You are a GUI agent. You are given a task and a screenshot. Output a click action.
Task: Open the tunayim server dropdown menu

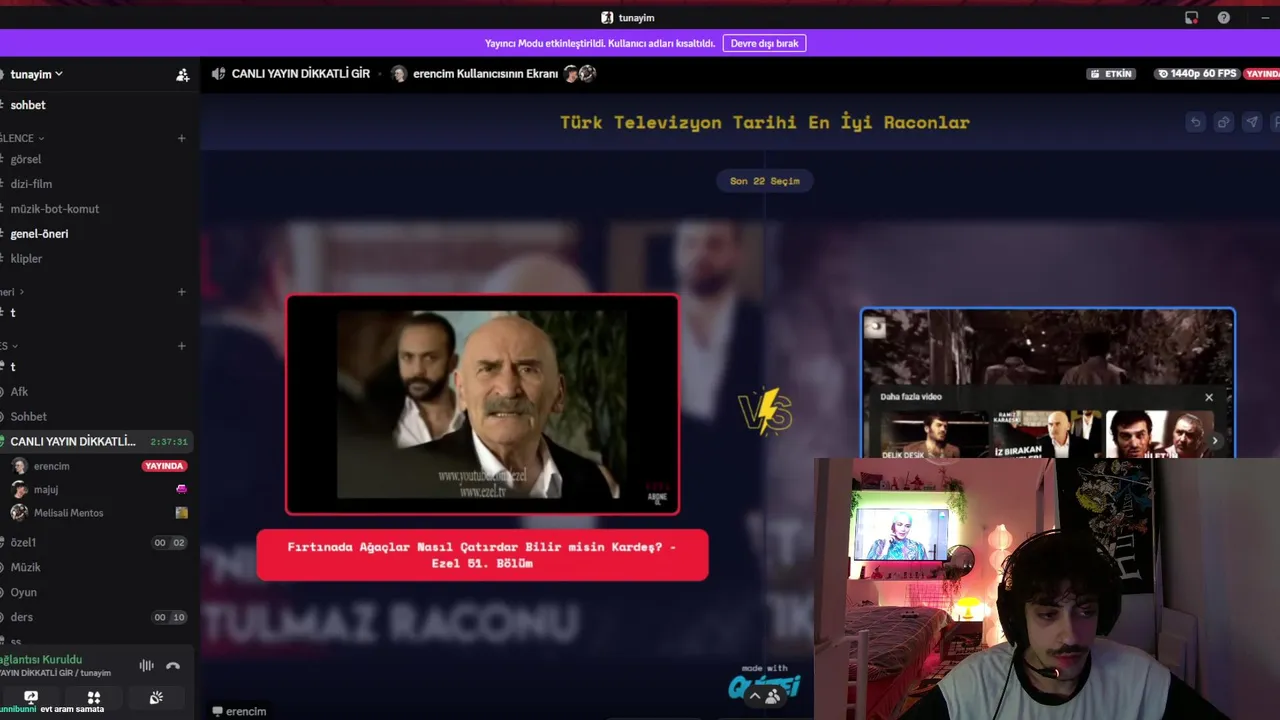(x=37, y=74)
